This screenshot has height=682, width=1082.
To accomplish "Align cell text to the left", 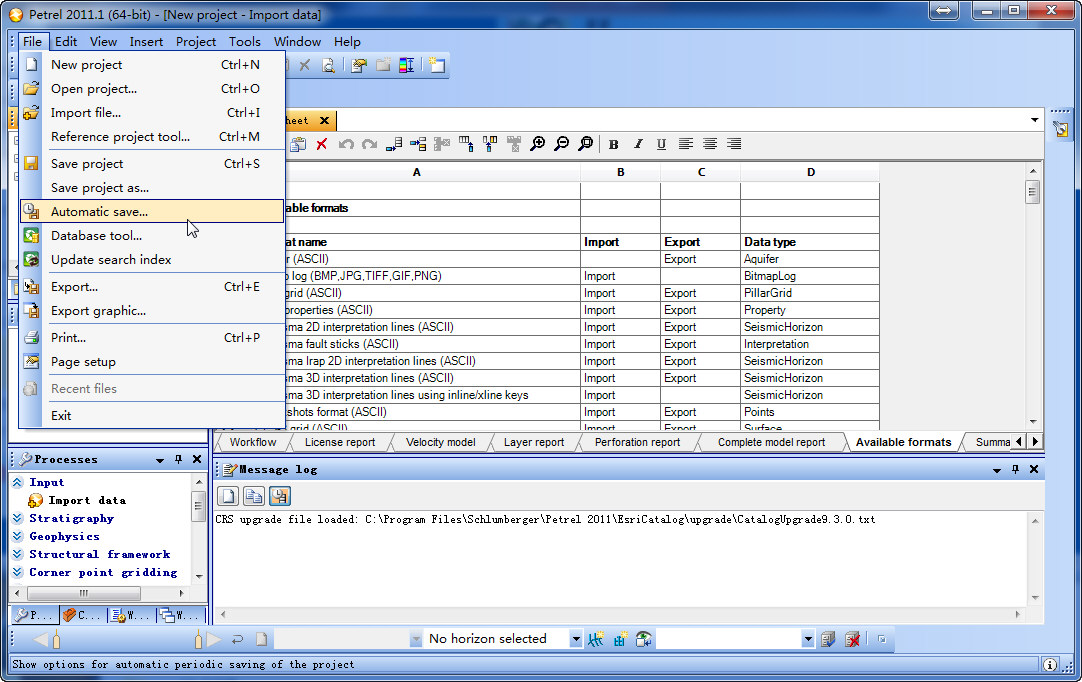I will 685,144.
